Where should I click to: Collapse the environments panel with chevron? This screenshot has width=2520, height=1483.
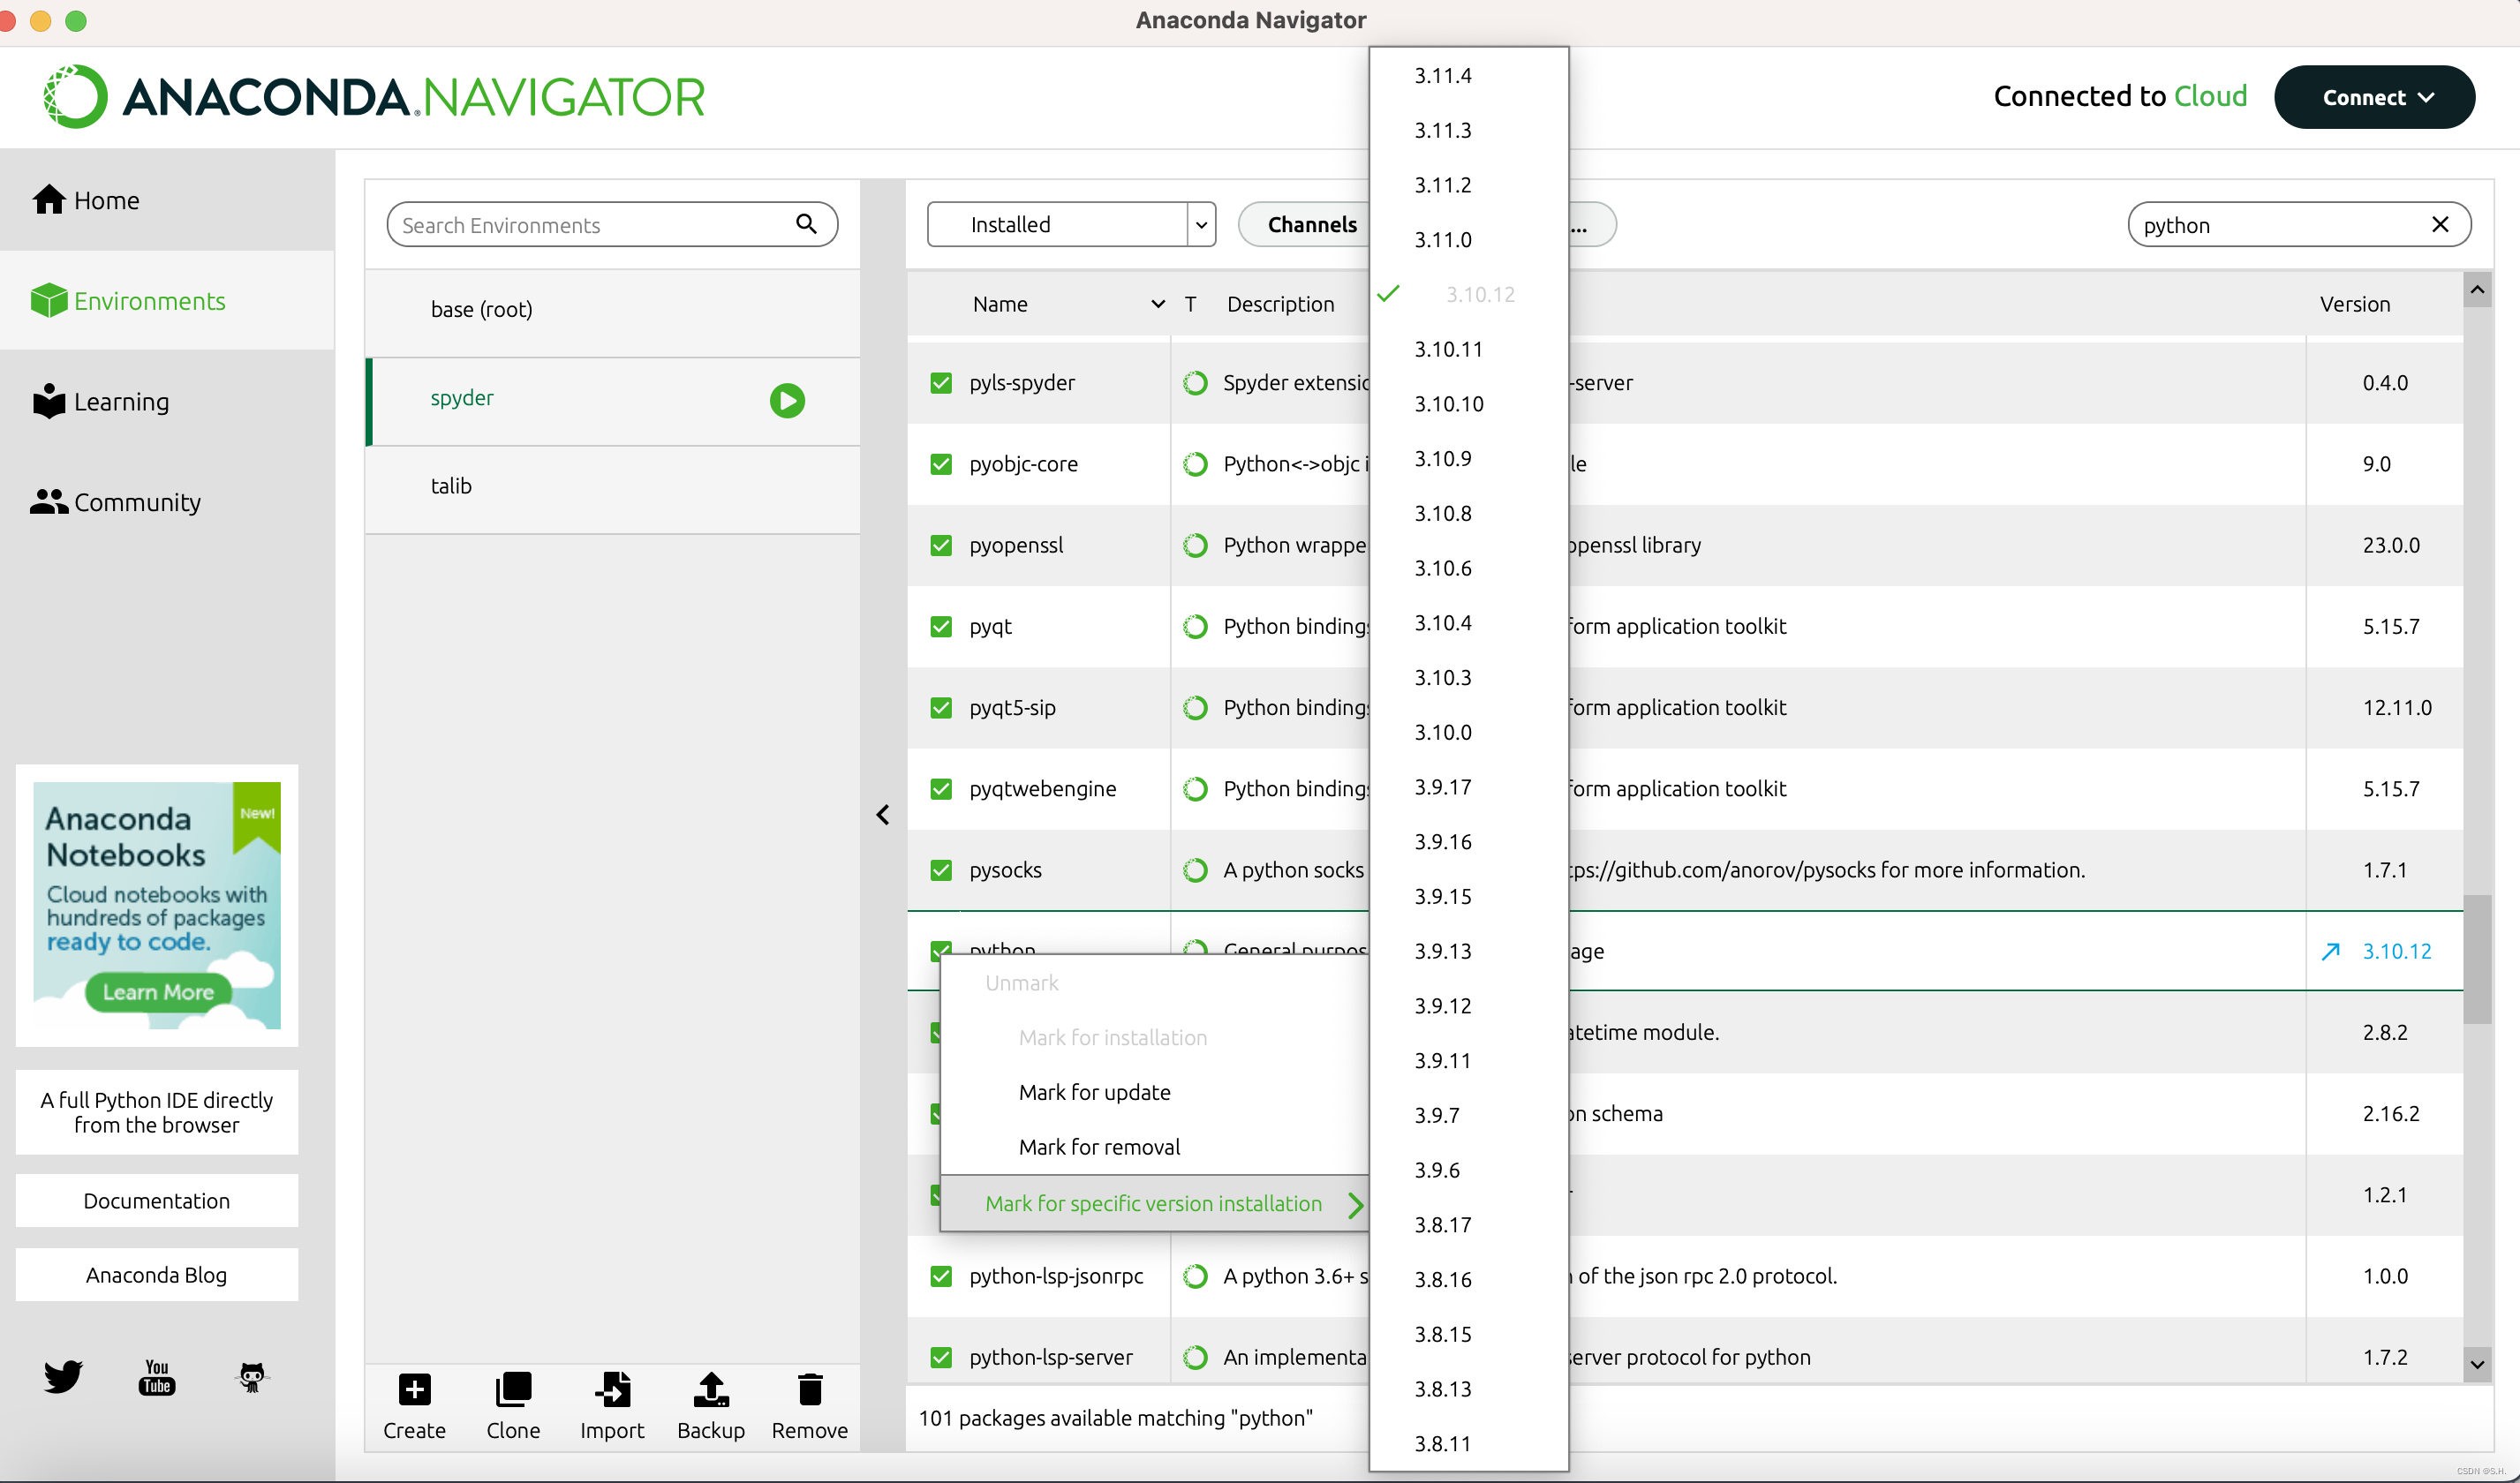(883, 814)
